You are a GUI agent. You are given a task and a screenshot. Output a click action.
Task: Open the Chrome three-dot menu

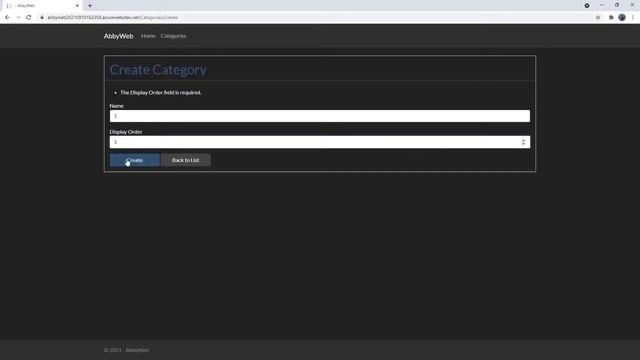coord(633,18)
